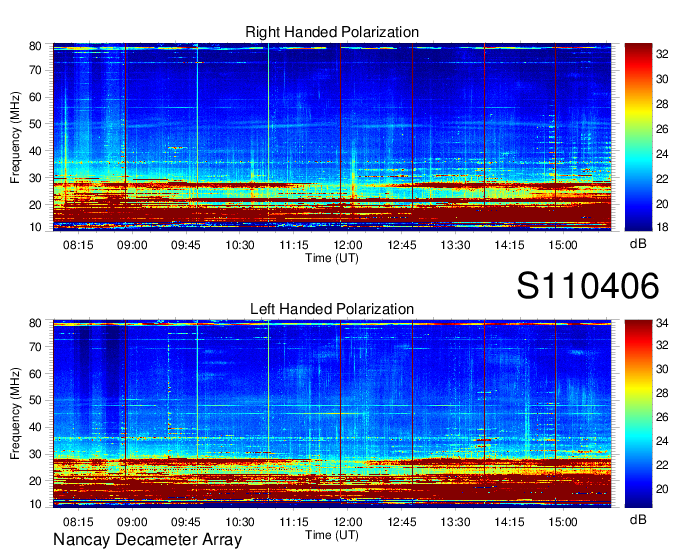Image resolution: width=680 pixels, height=552 pixels.
Task: Click the 50 MHz tick on upper plot
Action: pos(35,124)
